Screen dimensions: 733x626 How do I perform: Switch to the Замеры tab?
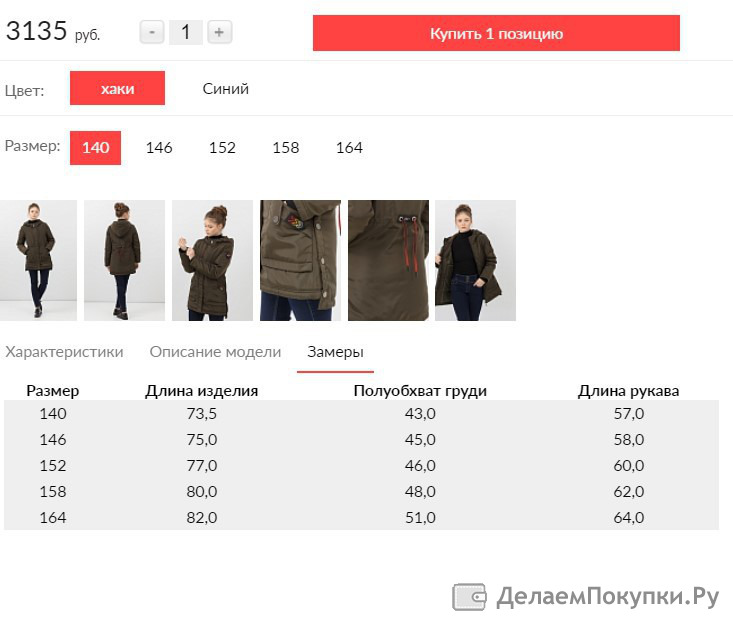pos(335,352)
